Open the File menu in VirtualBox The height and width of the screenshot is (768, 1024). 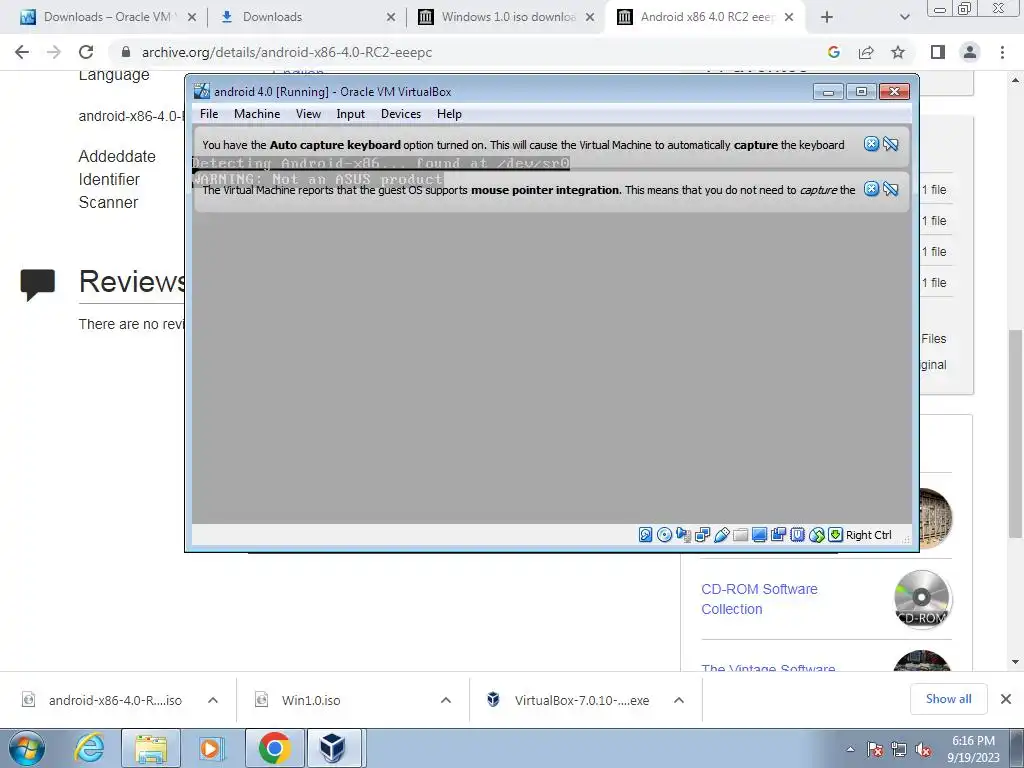[209, 114]
